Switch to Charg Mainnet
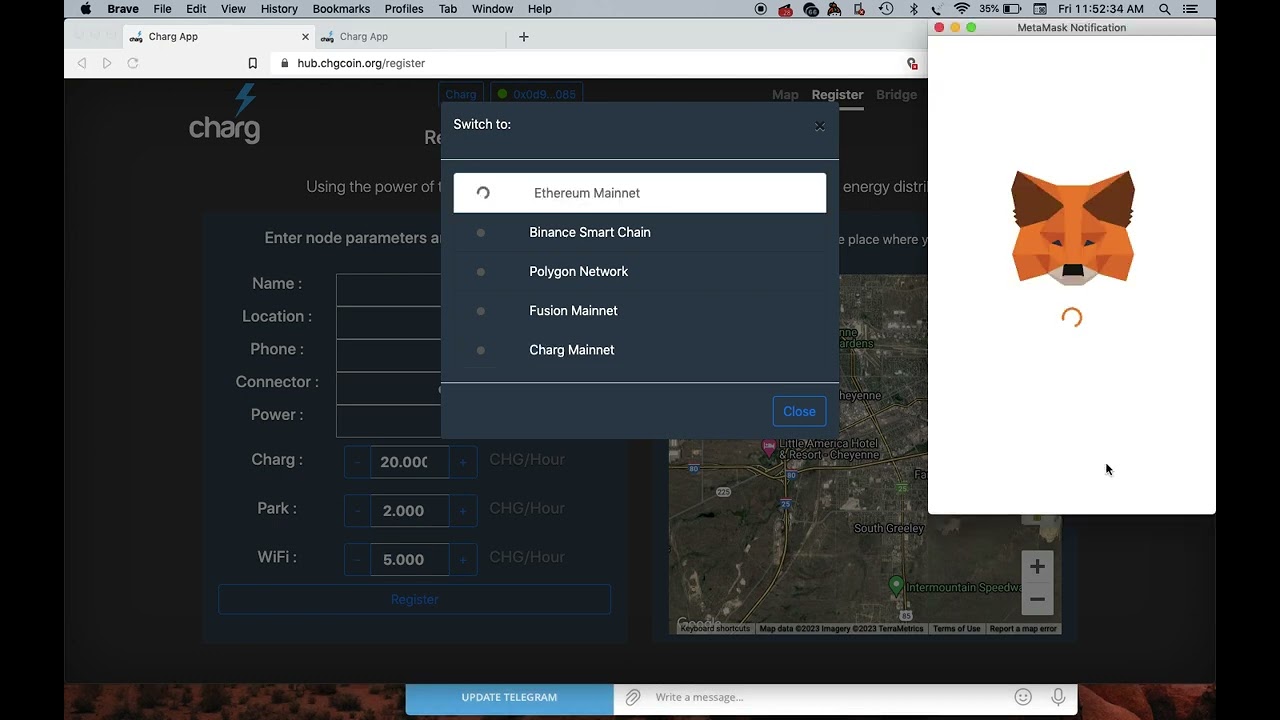 [x=571, y=350]
